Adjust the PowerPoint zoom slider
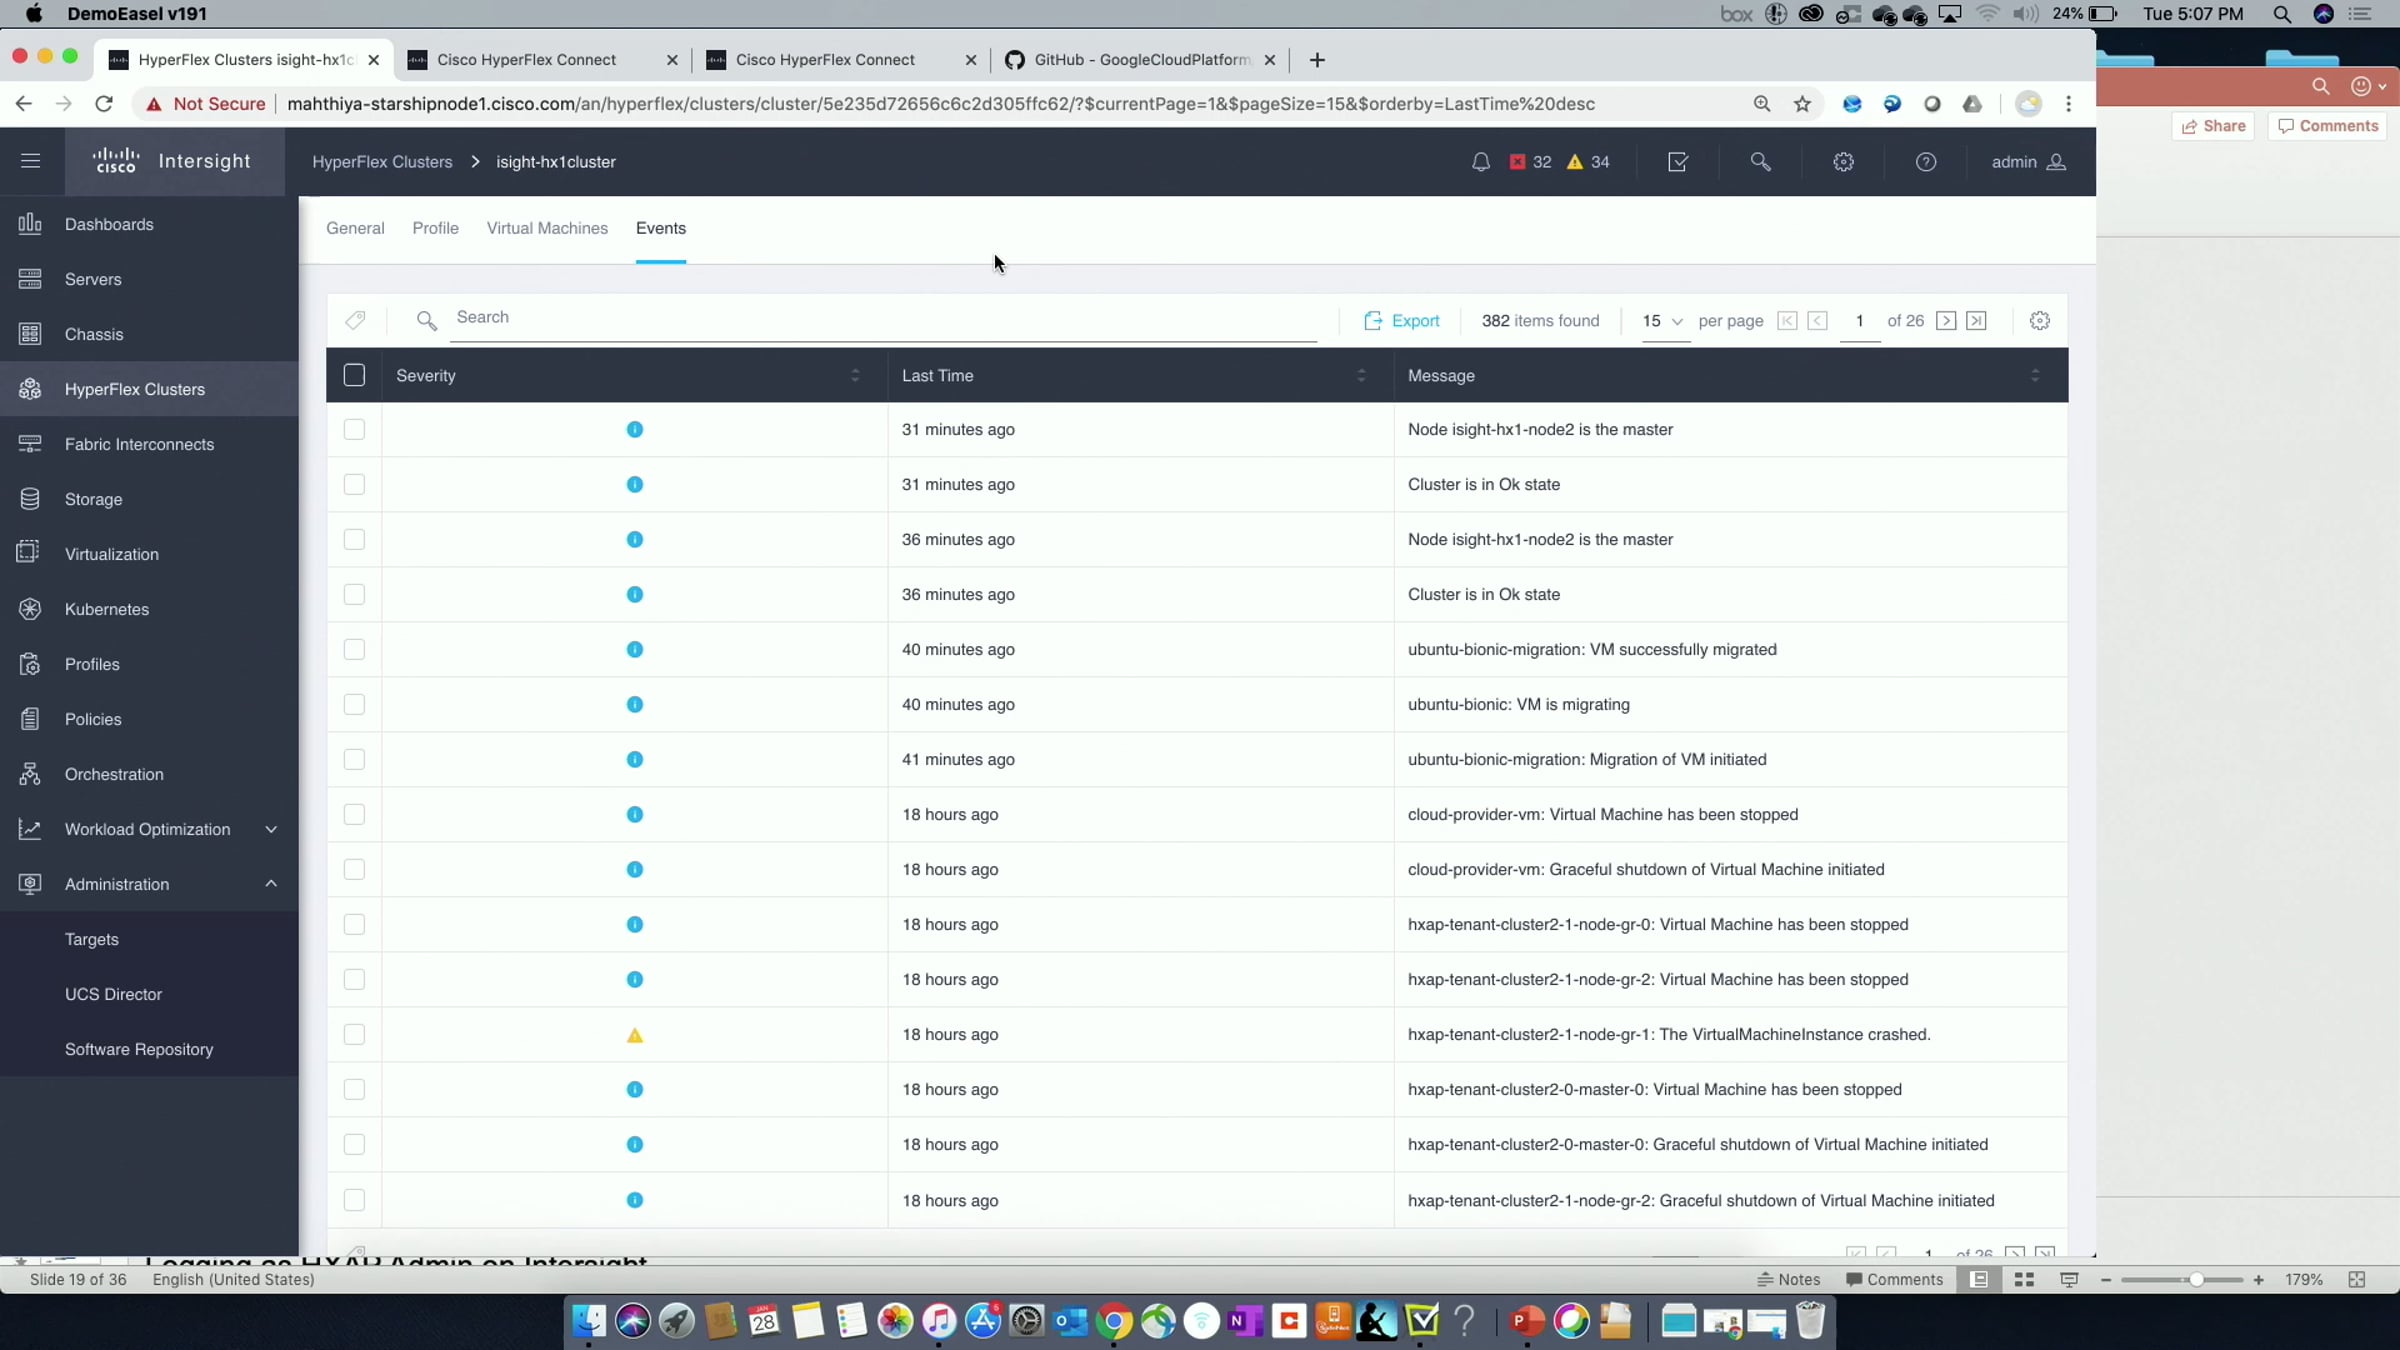This screenshot has width=2400, height=1350. point(2195,1280)
